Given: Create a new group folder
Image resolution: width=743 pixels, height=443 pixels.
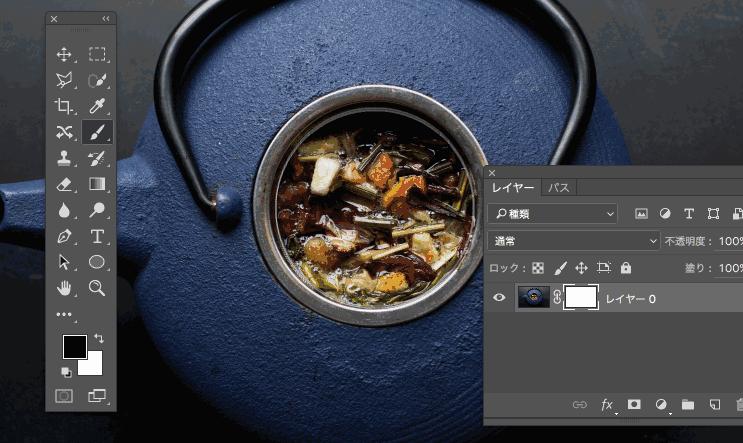Looking at the screenshot, I should [x=688, y=405].
